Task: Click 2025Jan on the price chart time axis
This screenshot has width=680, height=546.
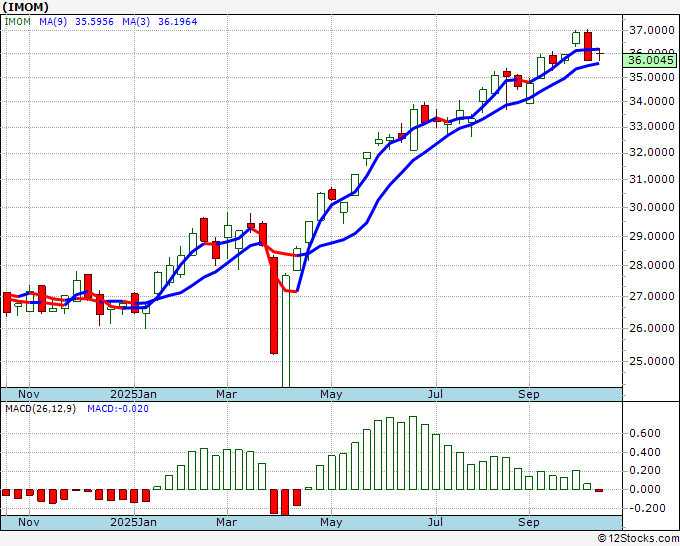Action: 134,394
